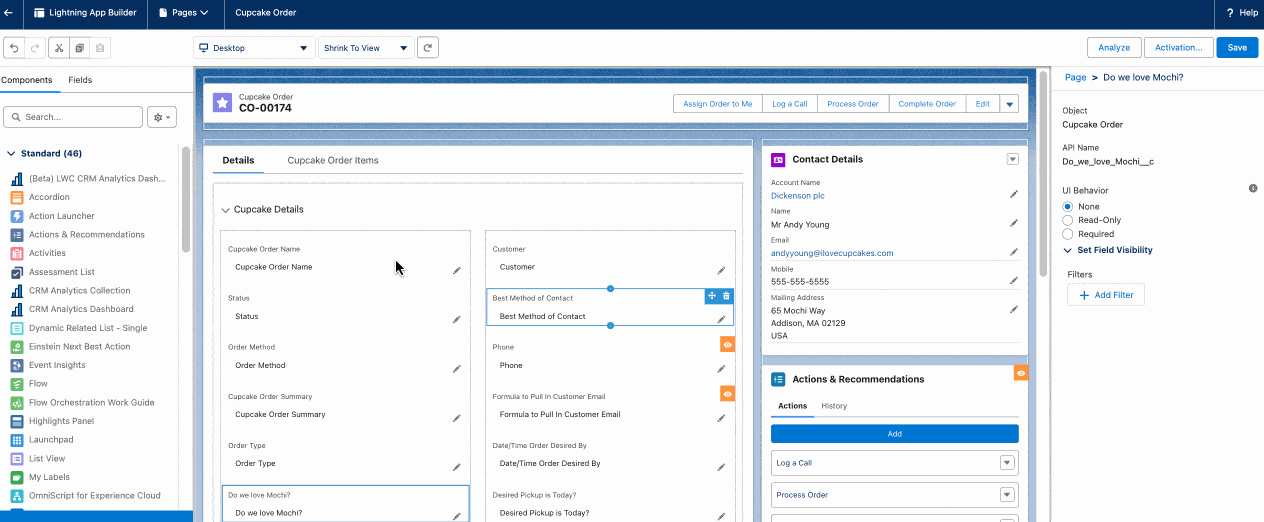1264x522 pixels.
Task: Open the Cupcake Order Items tab
Action: (333, 160)
